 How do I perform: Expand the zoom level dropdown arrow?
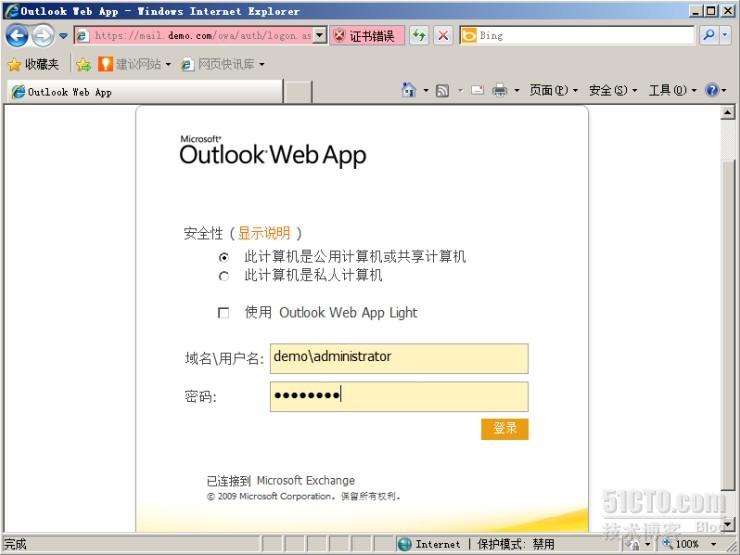tap(714, 545)
